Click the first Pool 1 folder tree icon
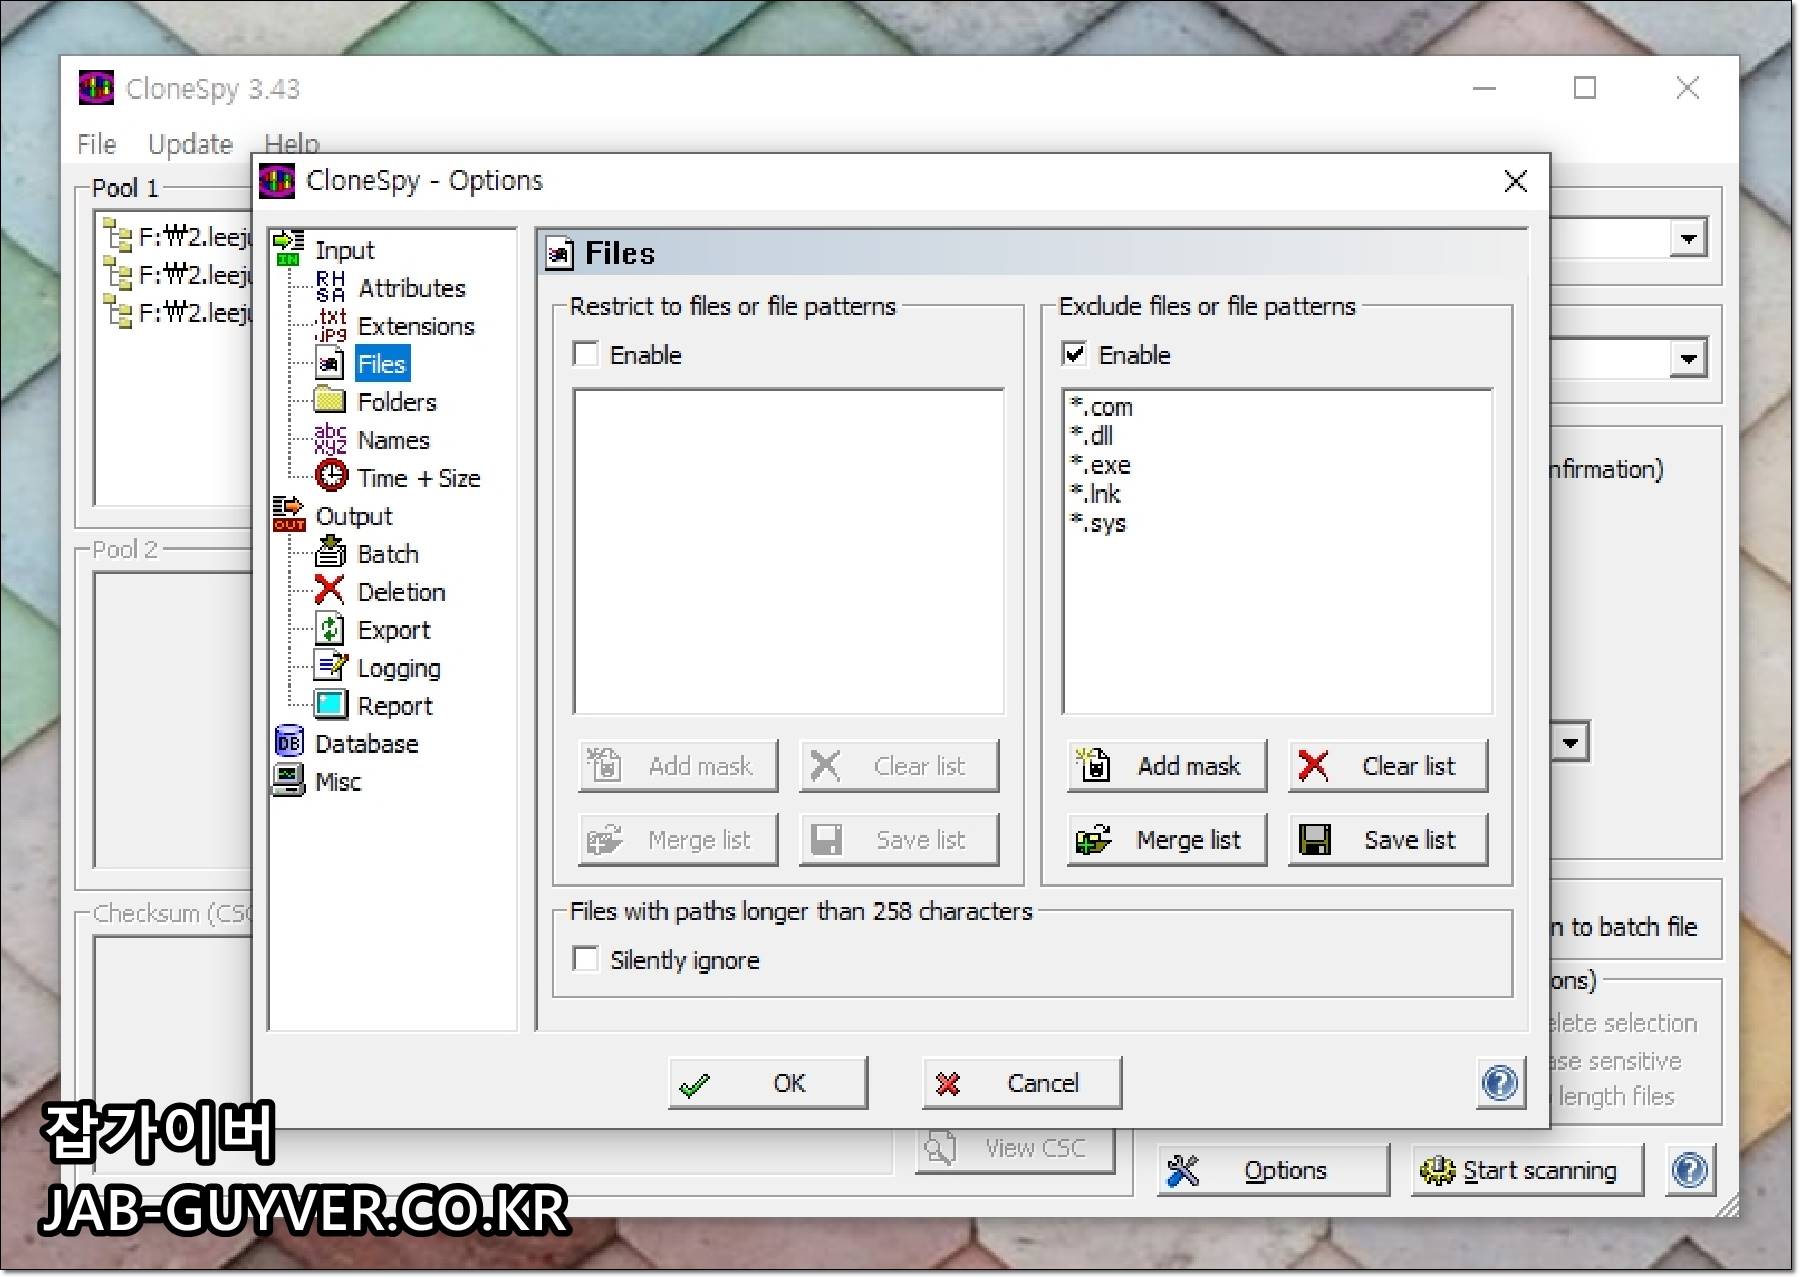 pyautogui.click(x=118, y=237)
